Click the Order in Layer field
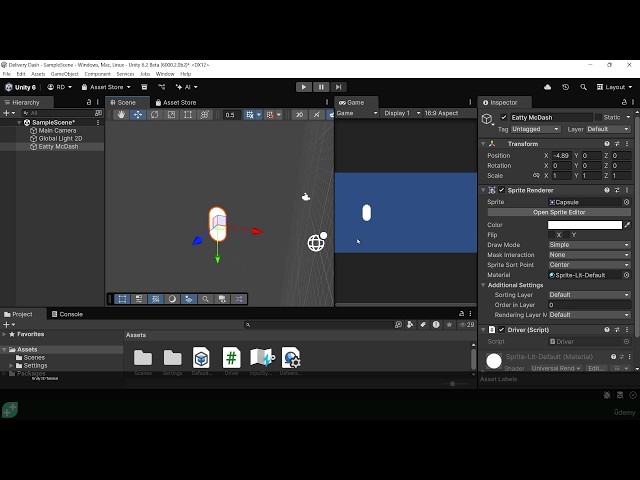Image resolution: width=640 pixels, height=480 pixels. point(589,305)
